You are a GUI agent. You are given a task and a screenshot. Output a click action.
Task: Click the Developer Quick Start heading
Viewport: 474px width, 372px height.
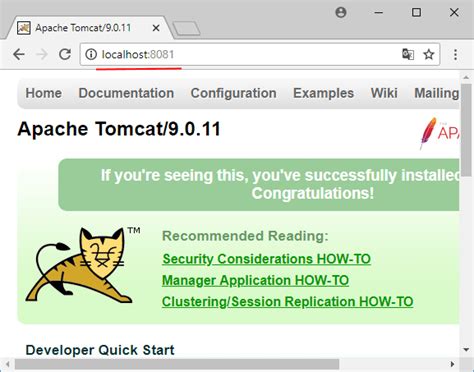point(100,350)
